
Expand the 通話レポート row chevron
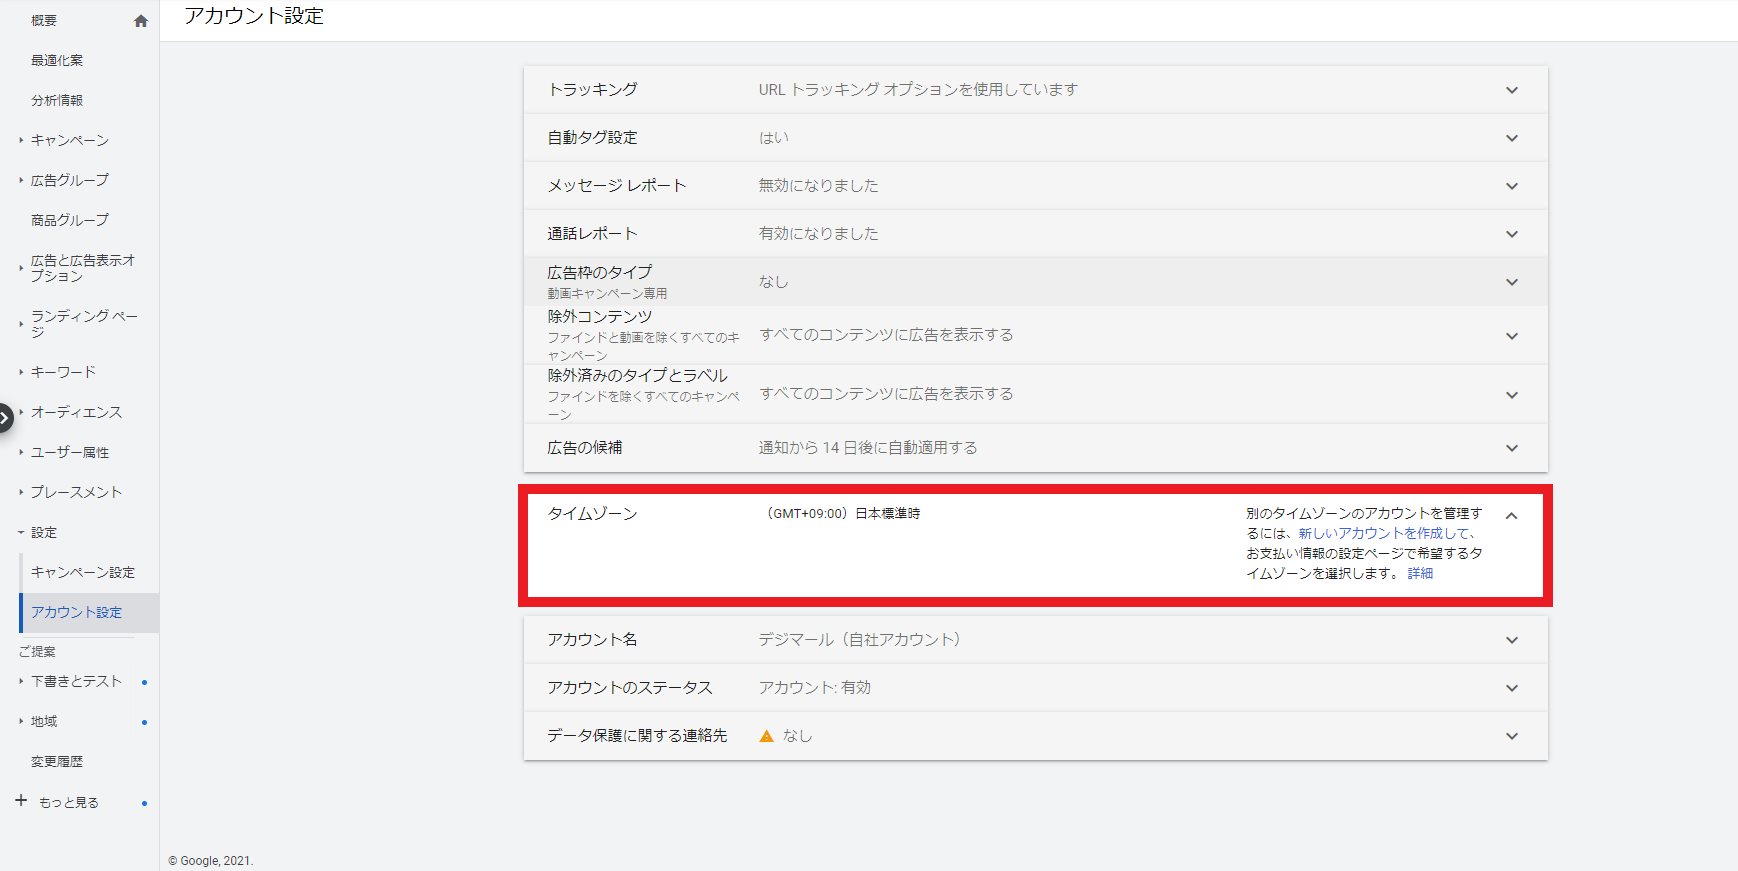pyautogui.click(x=1512, y=234)
